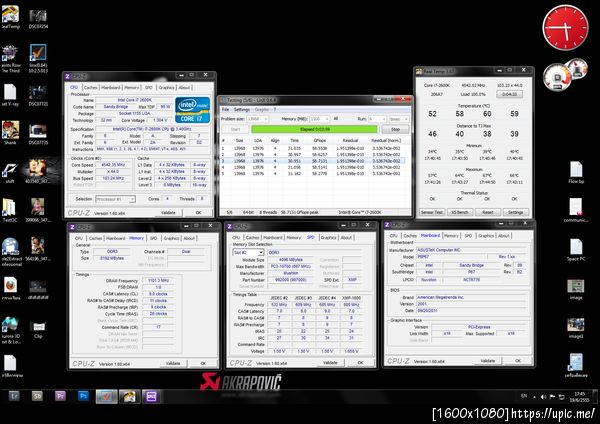This screenshot has width=600, height=424.
Task: Click the 0:04:33 timer button in Real Temp
Action: tap(510, 94)
